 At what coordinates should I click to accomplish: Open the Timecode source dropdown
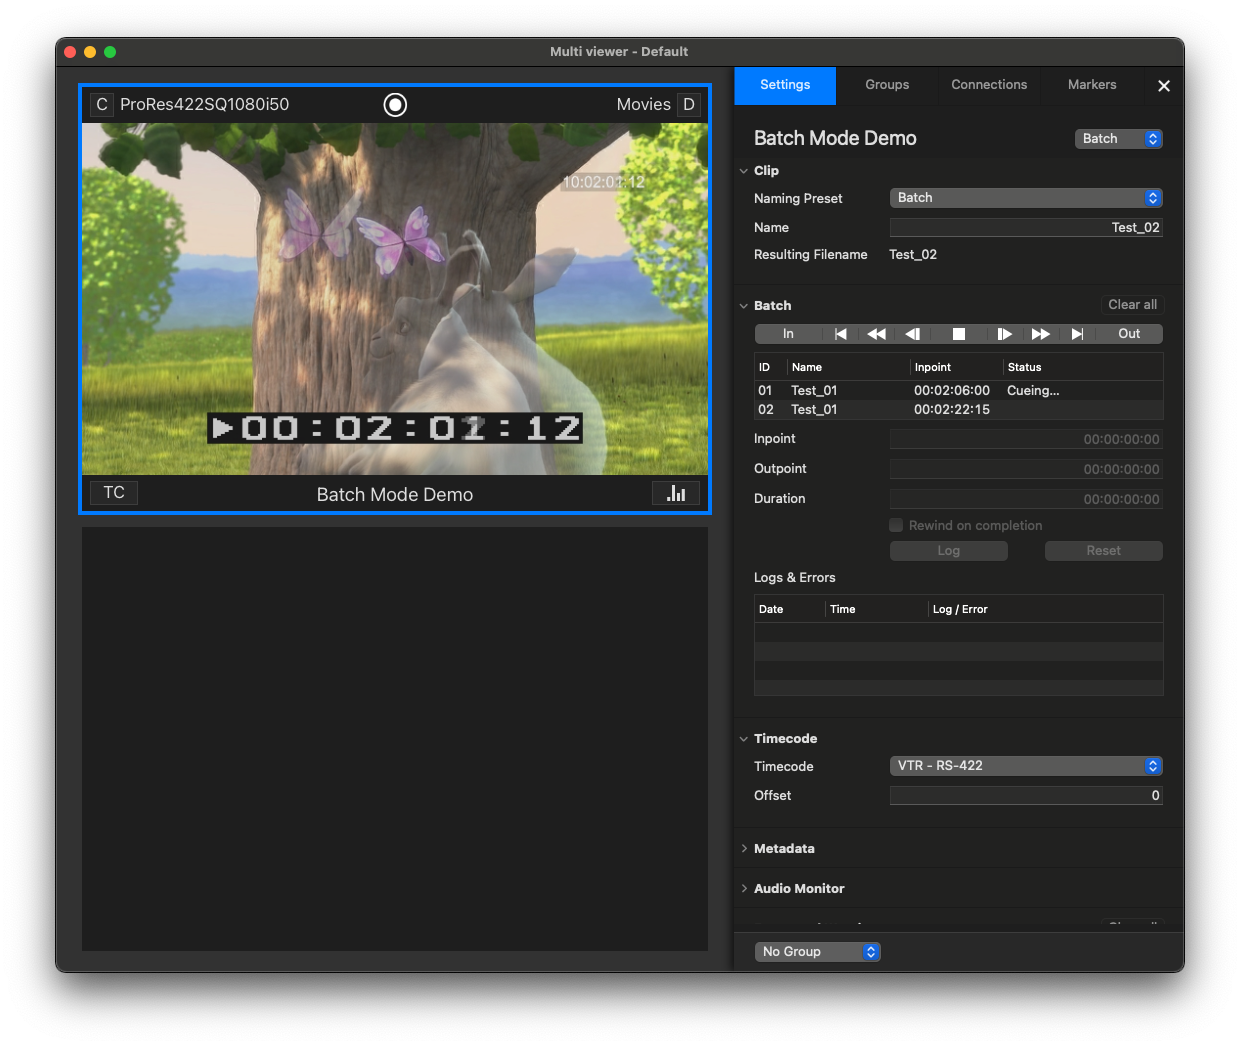tap(1026, 766)
